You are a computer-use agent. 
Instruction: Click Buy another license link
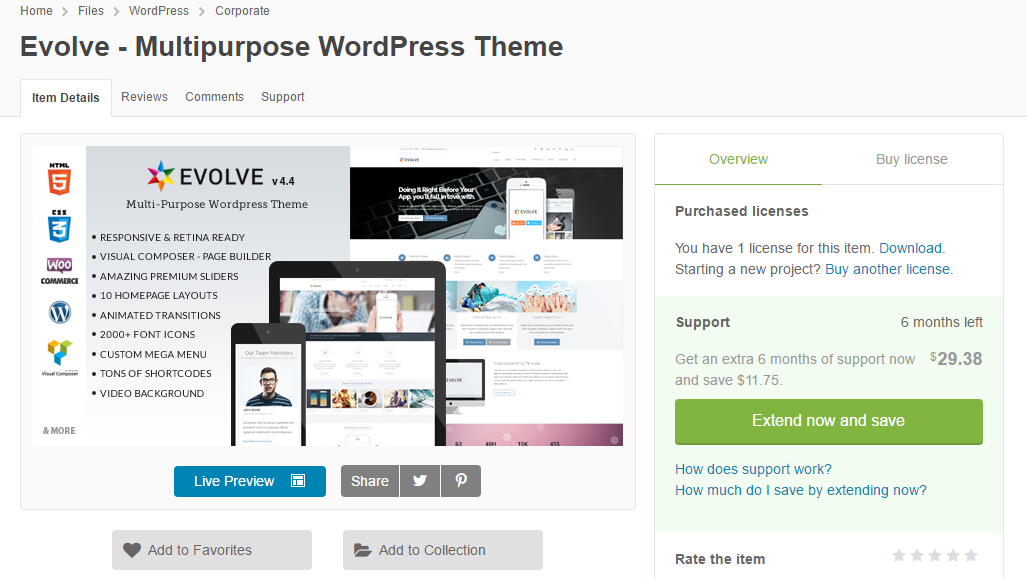(887, 269)
